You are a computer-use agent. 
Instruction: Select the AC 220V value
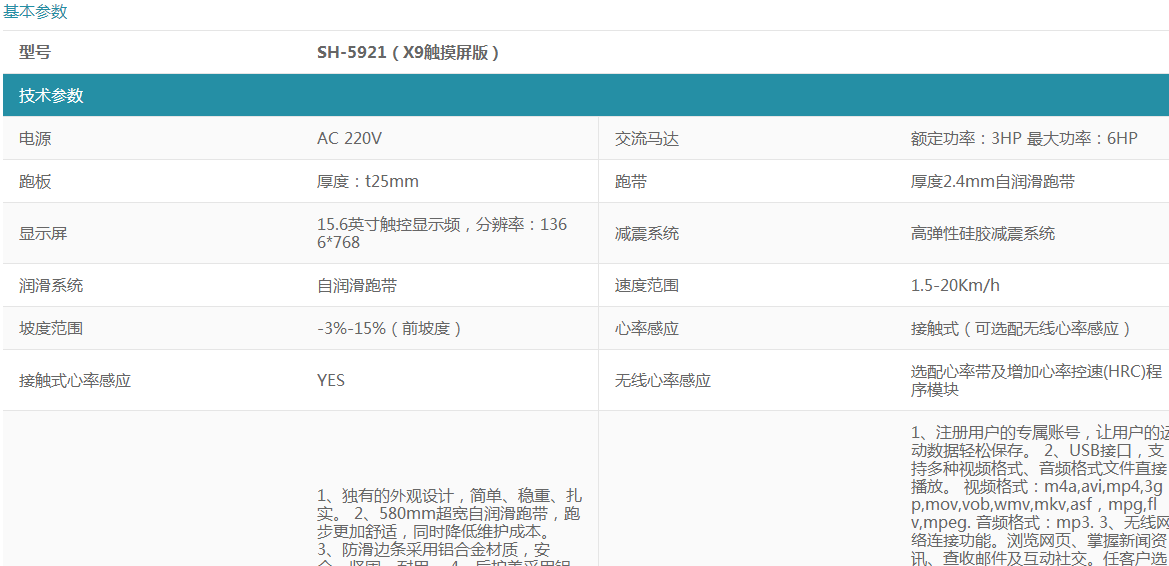click(349, 139)
